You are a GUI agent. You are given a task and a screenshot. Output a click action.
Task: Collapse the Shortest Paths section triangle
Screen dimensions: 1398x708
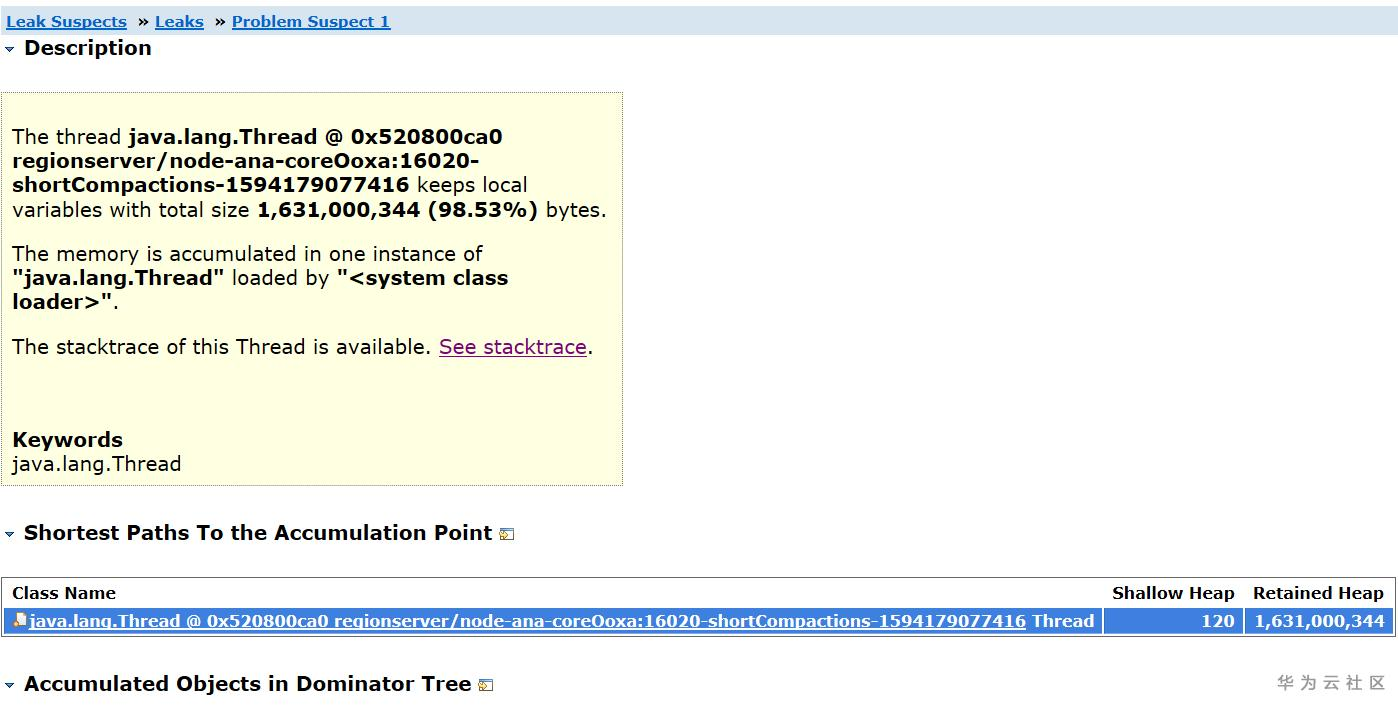tap(10, 534)
